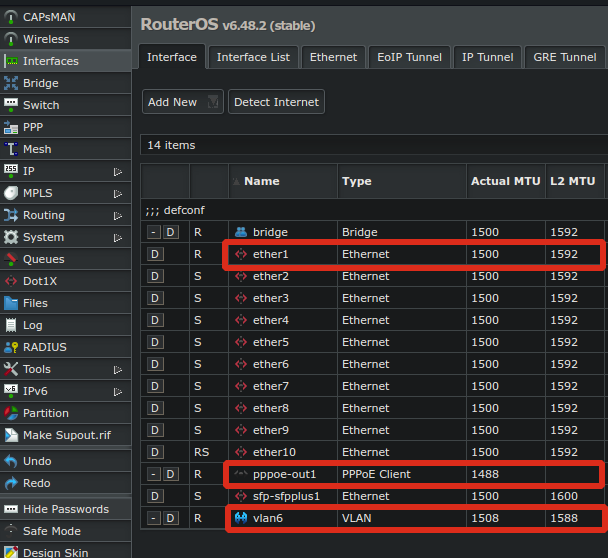Image resolution: width=608 pixels, height=558 pixels.
Task: Toggle the D button for sfp-sfpplus1
Action: (155, 496)
